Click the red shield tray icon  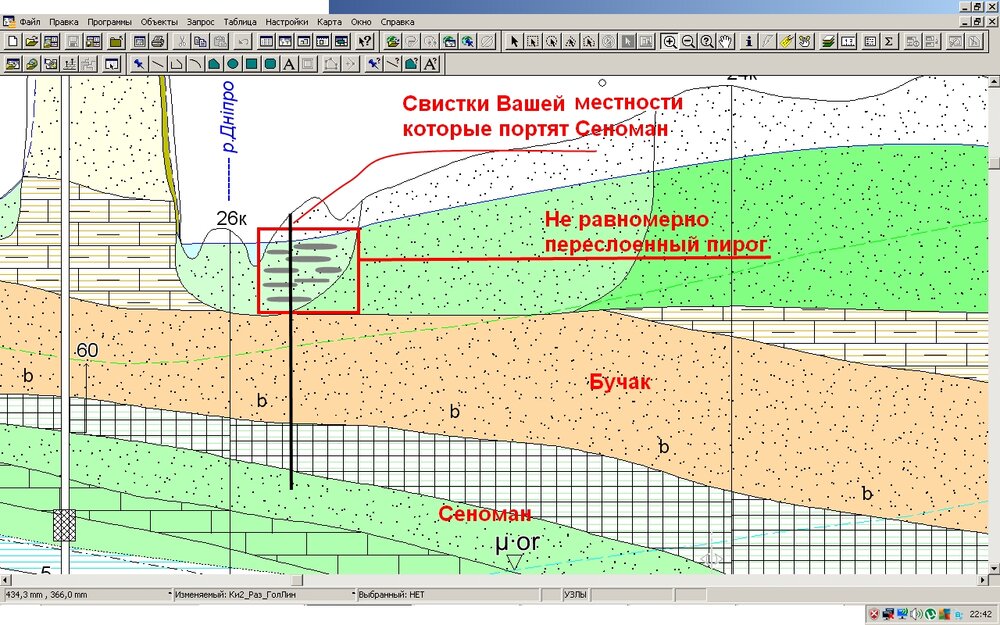click(x=874, y=614)
